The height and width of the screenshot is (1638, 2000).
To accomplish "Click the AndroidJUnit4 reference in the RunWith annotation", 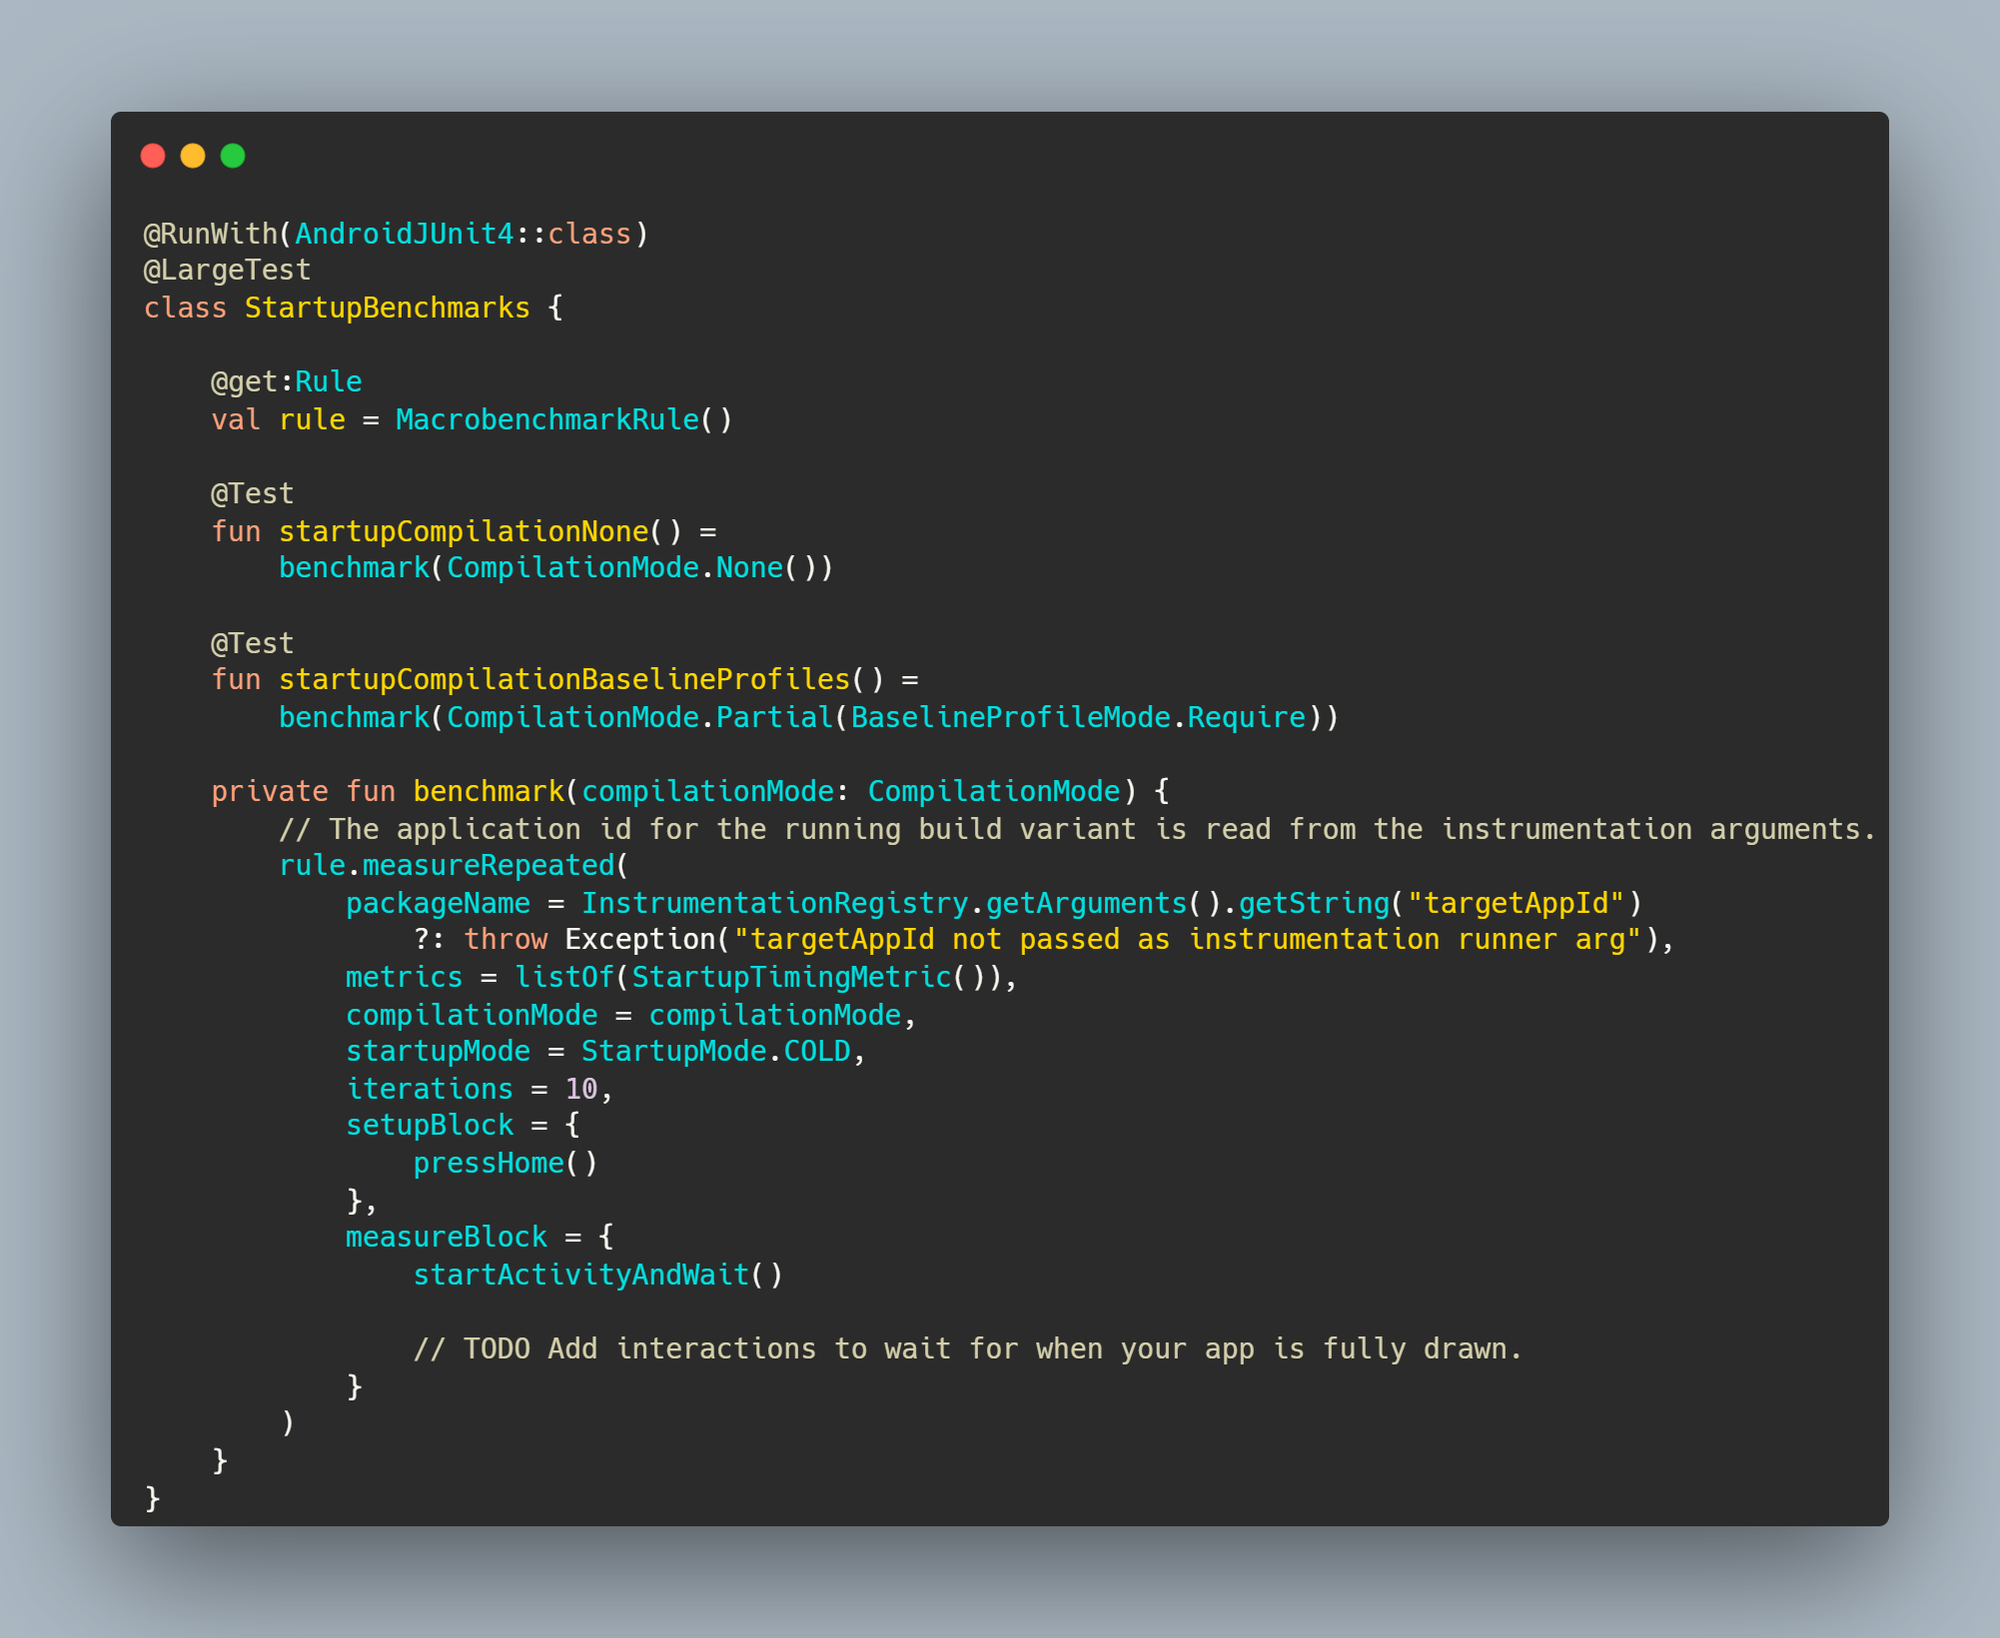I will pos(404,234).
